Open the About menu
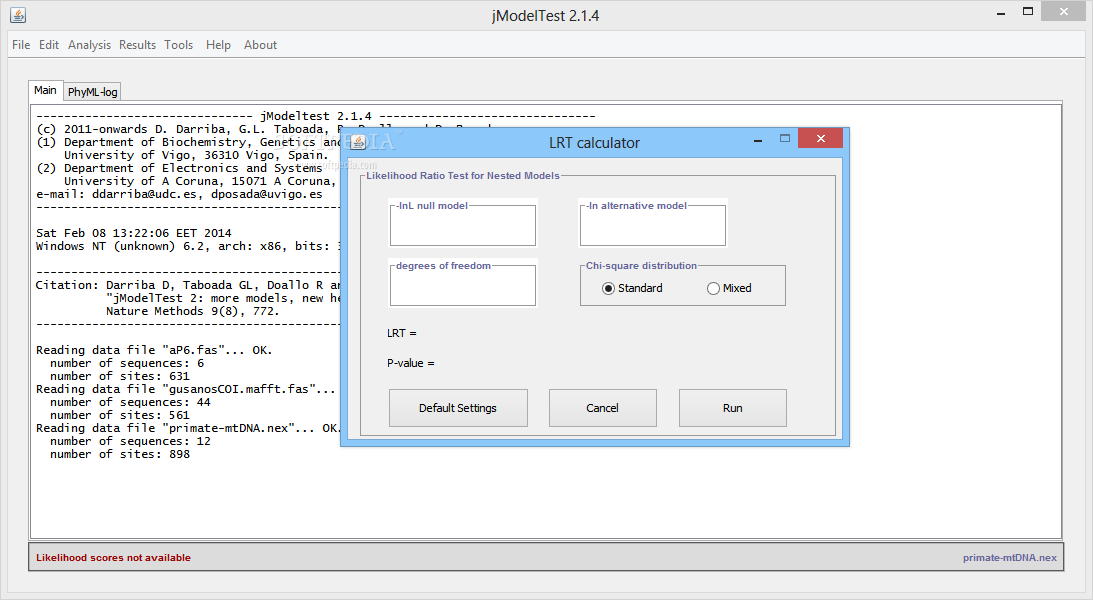1093x600 pixels. pos(260,45)
